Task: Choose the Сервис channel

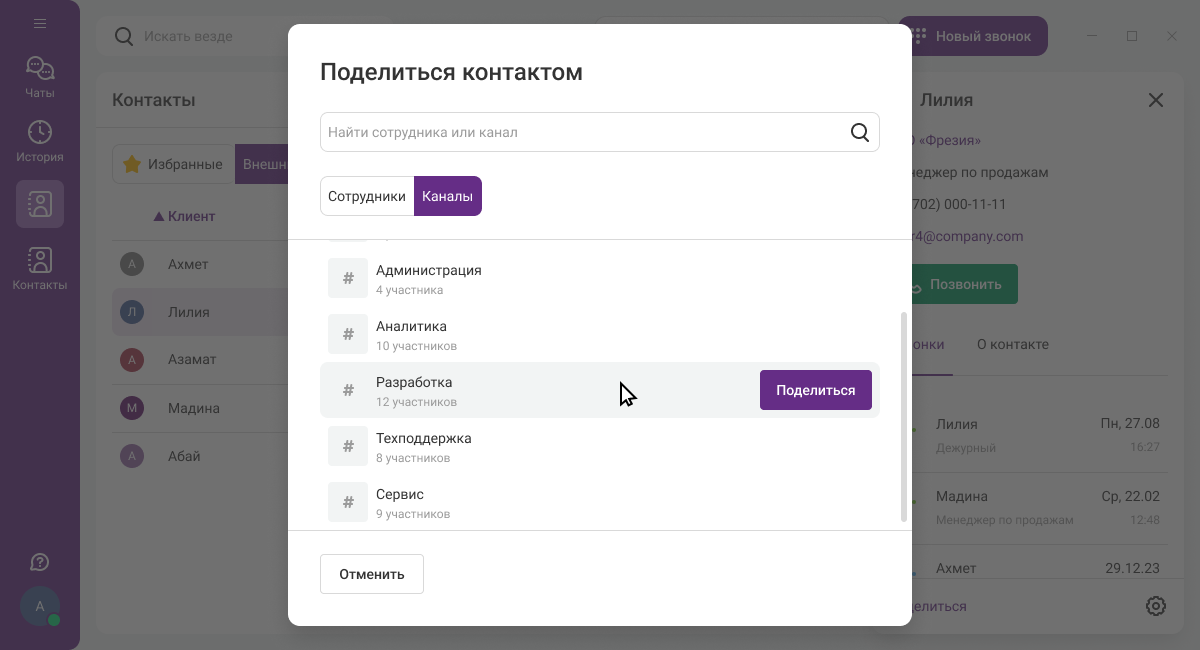Action: 400,502
